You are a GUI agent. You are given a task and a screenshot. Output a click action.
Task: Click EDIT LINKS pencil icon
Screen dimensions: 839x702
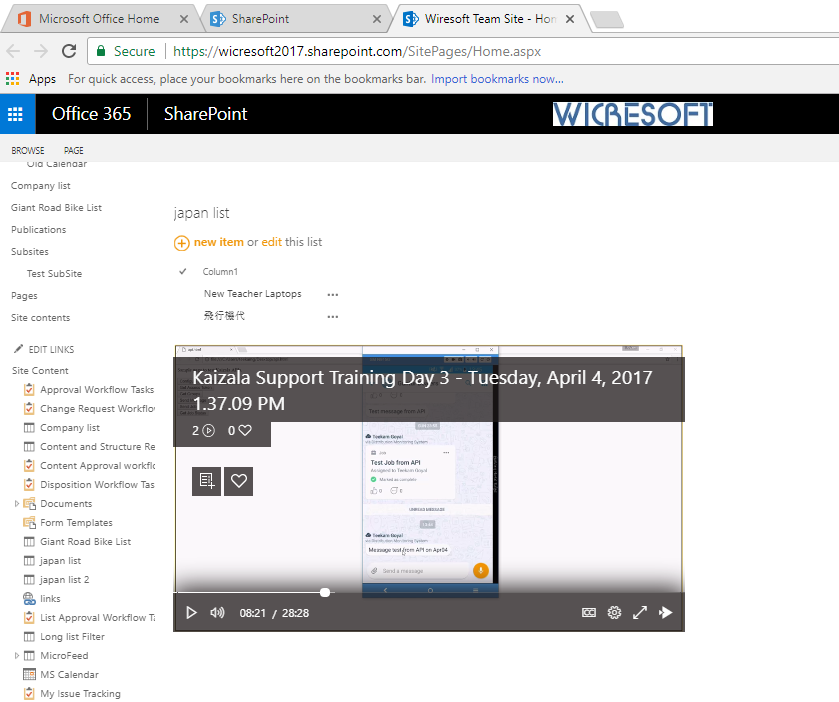point(18,349)
